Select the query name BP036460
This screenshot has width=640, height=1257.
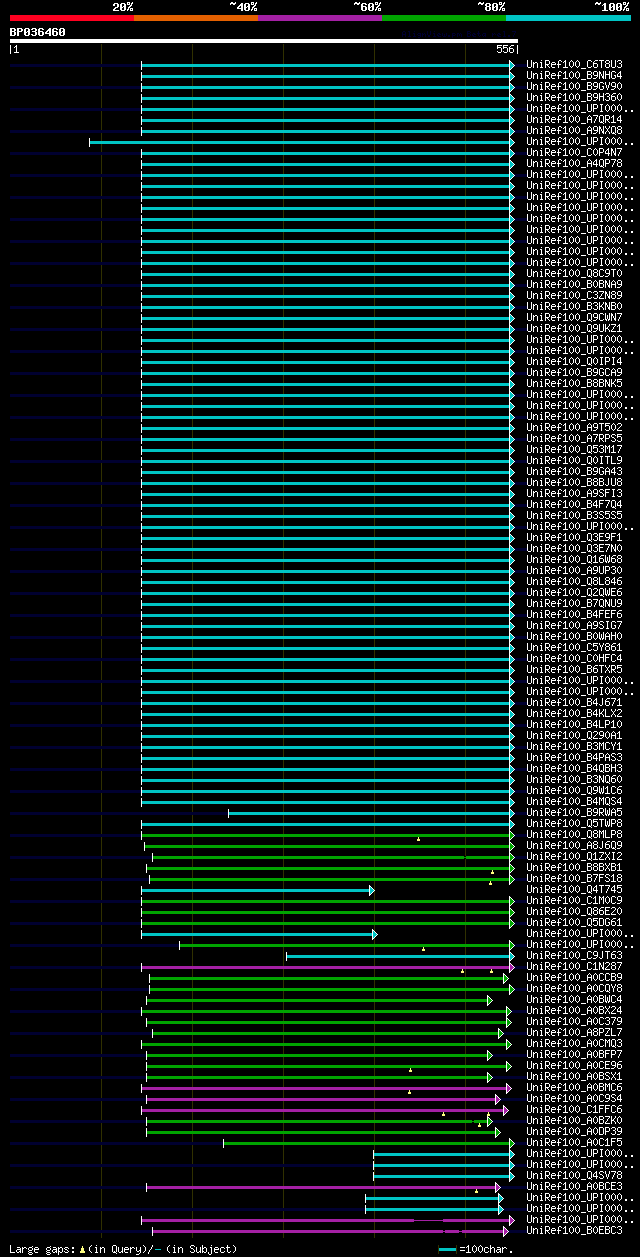click(x=38, y=32)
